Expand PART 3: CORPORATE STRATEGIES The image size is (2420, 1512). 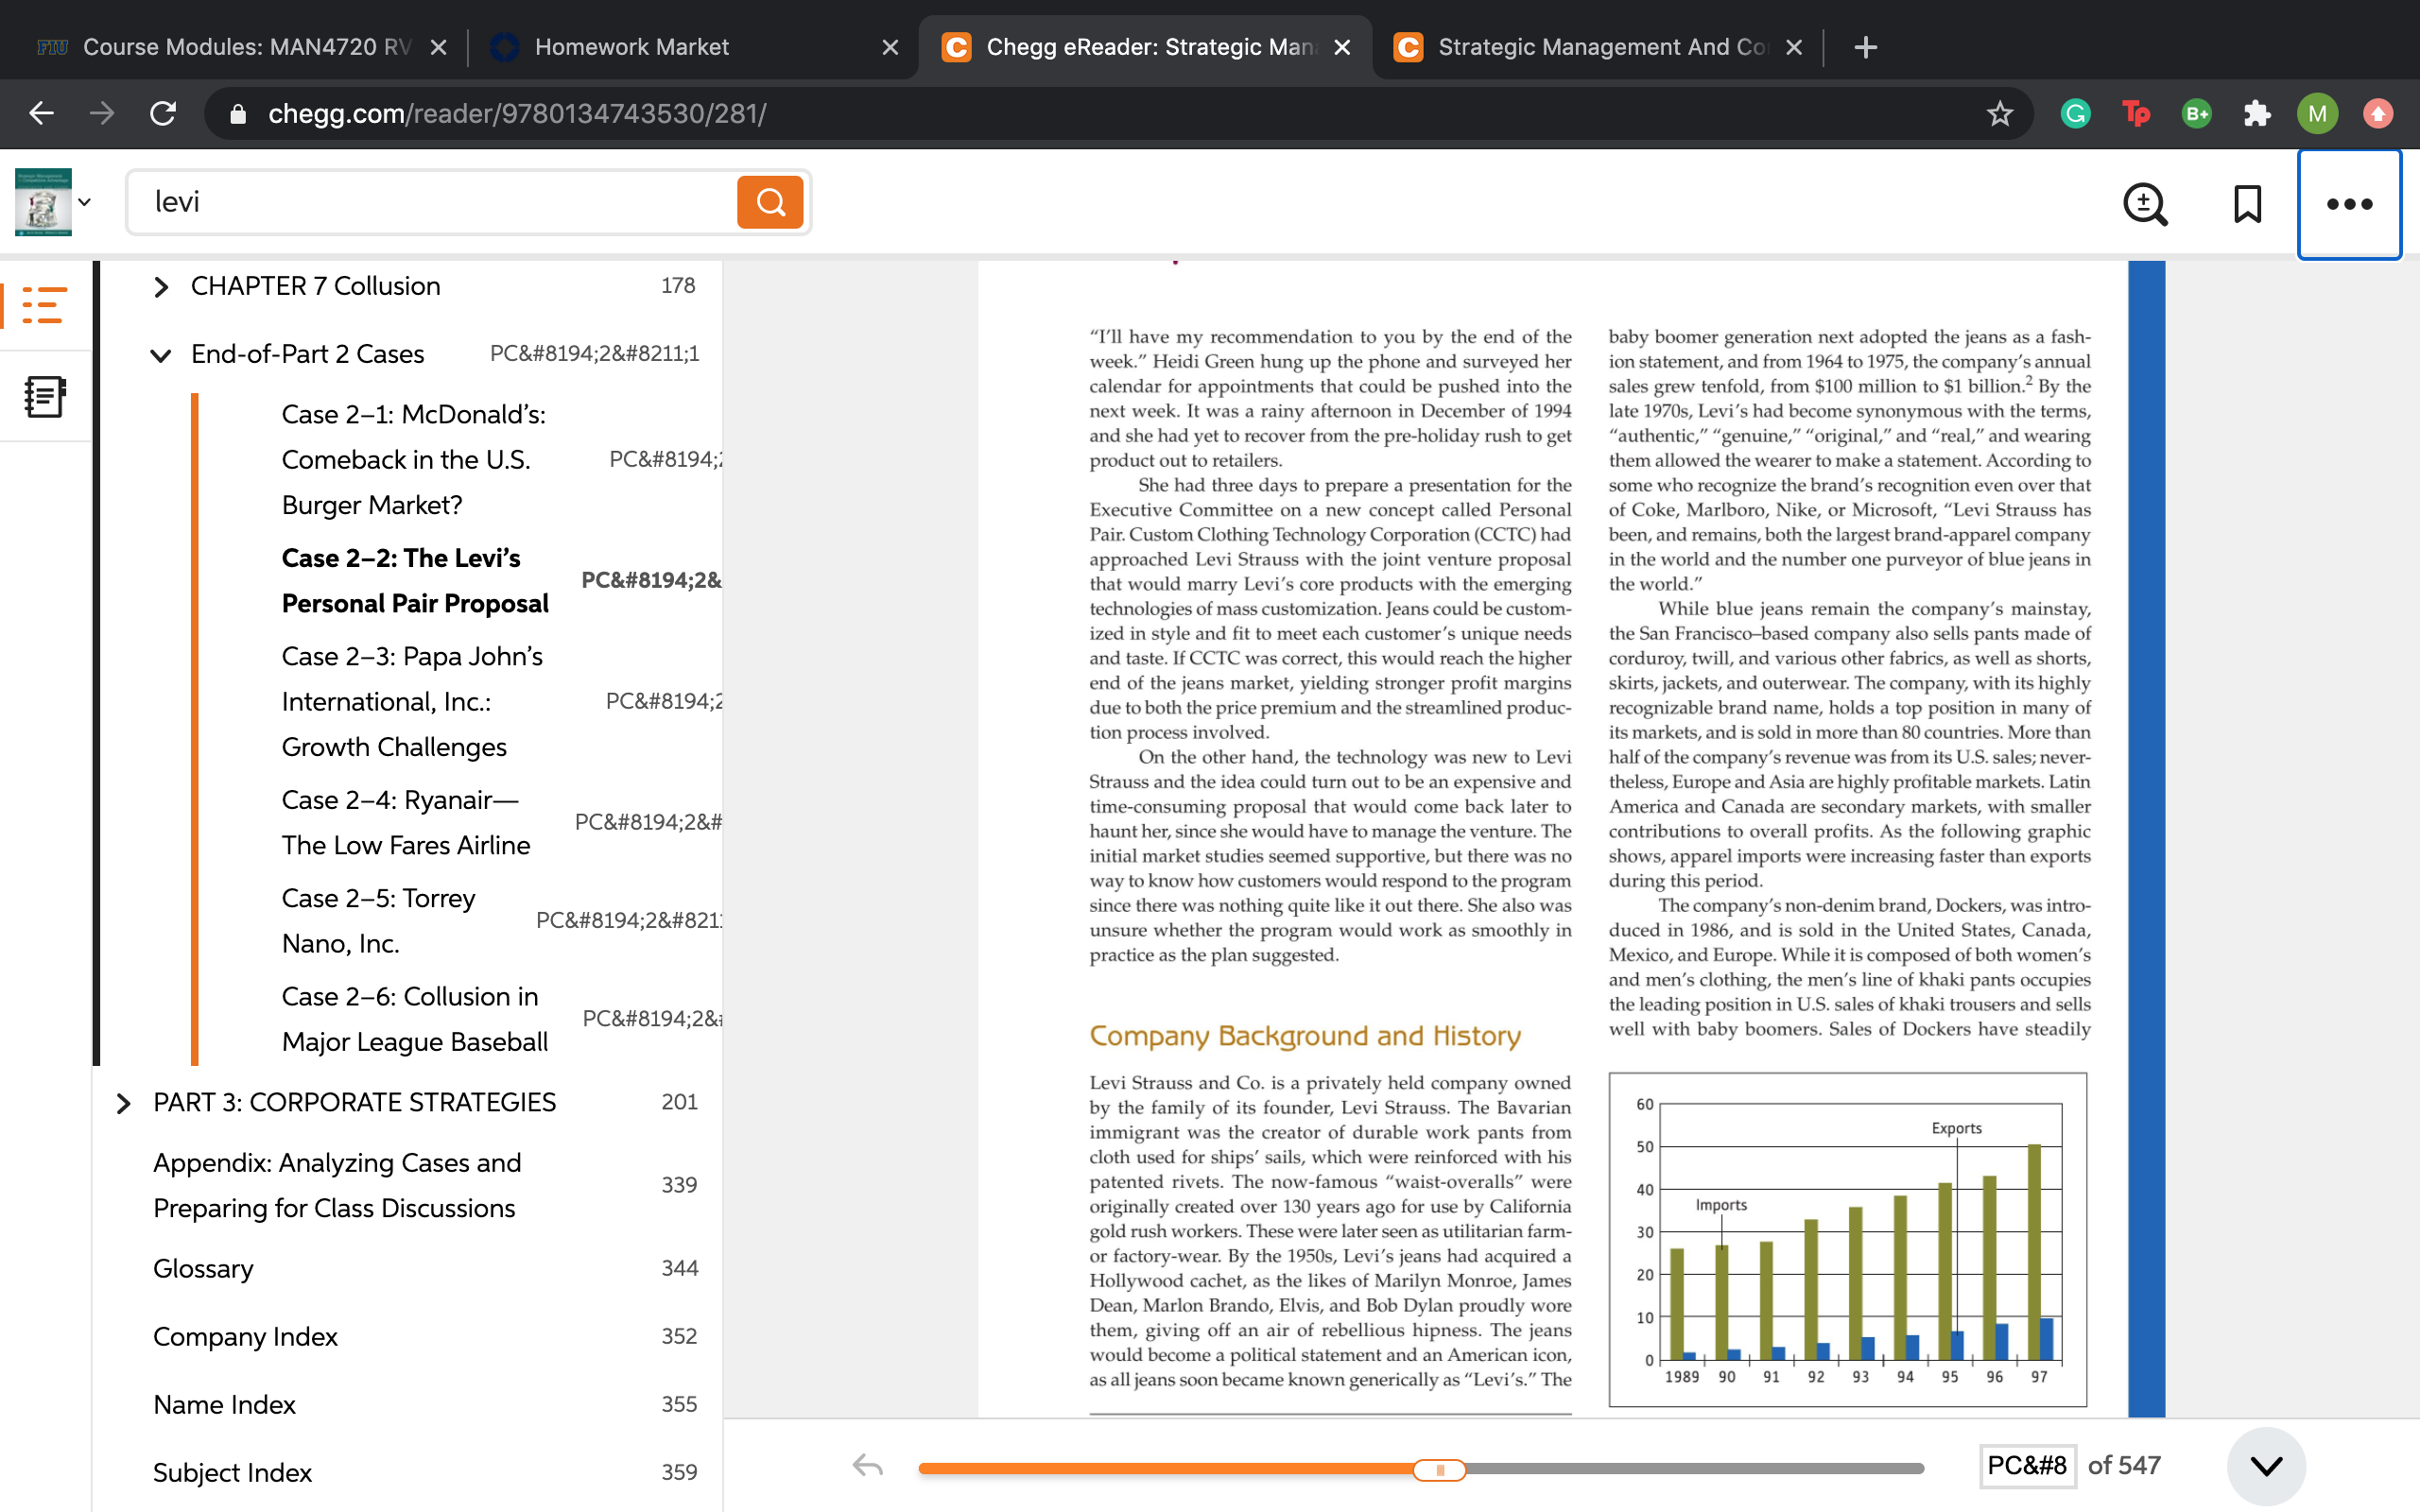click(x=123, y=1103)
